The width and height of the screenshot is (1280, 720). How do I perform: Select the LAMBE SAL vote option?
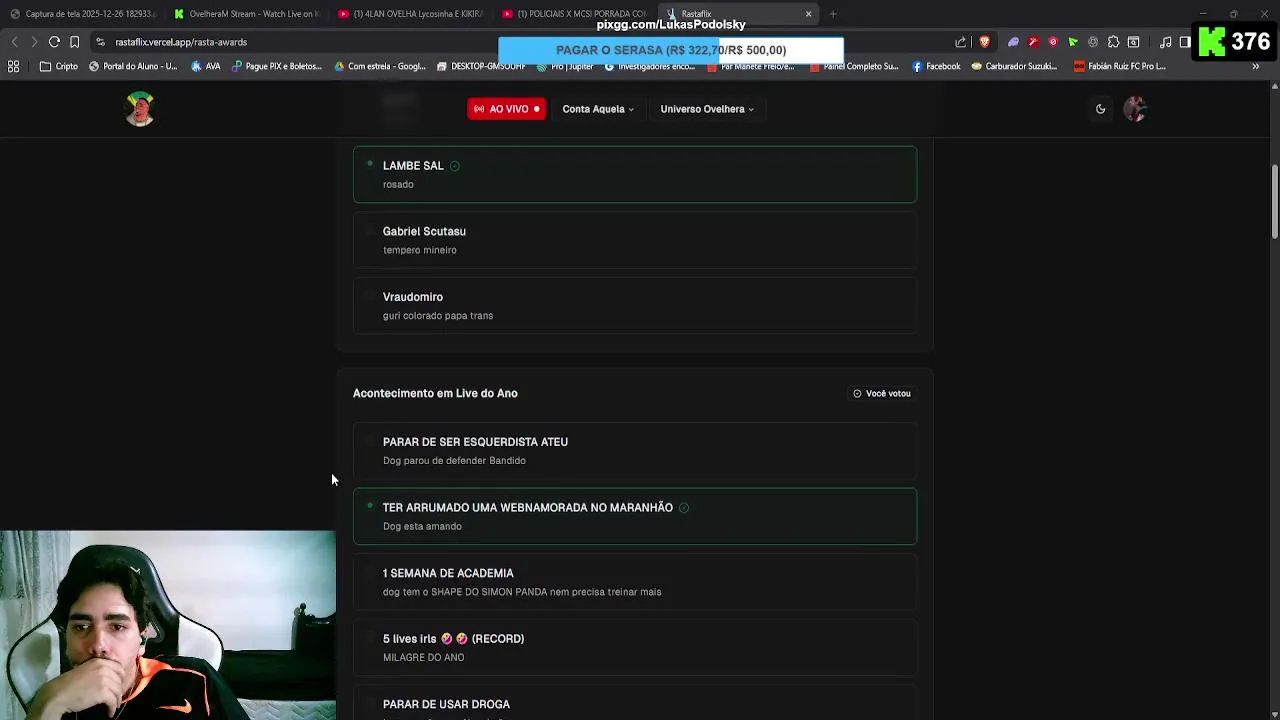[635, 174]
